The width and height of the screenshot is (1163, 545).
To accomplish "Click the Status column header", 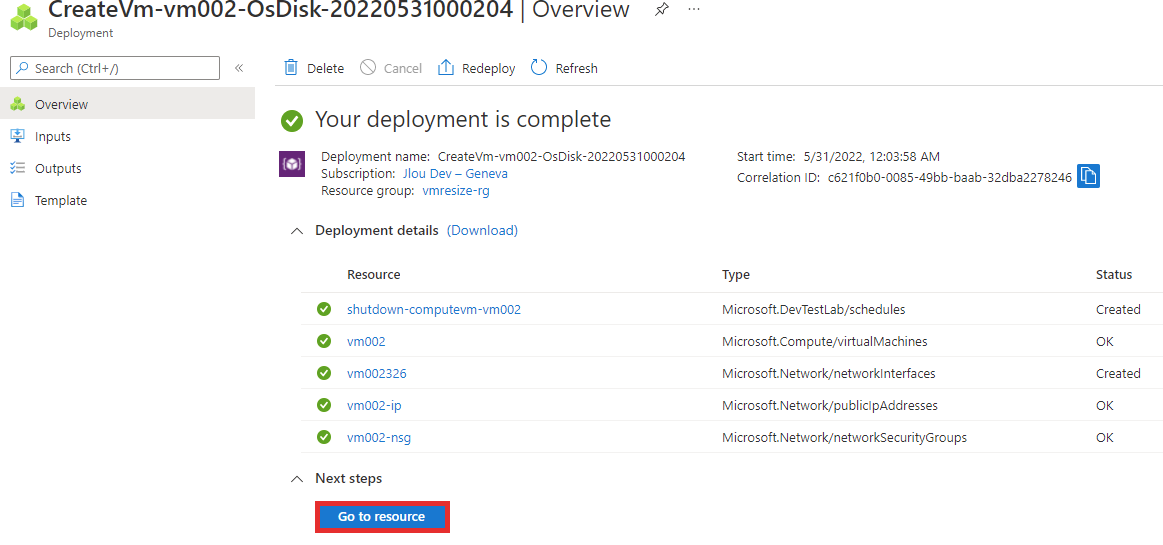I will [1114, 274].
